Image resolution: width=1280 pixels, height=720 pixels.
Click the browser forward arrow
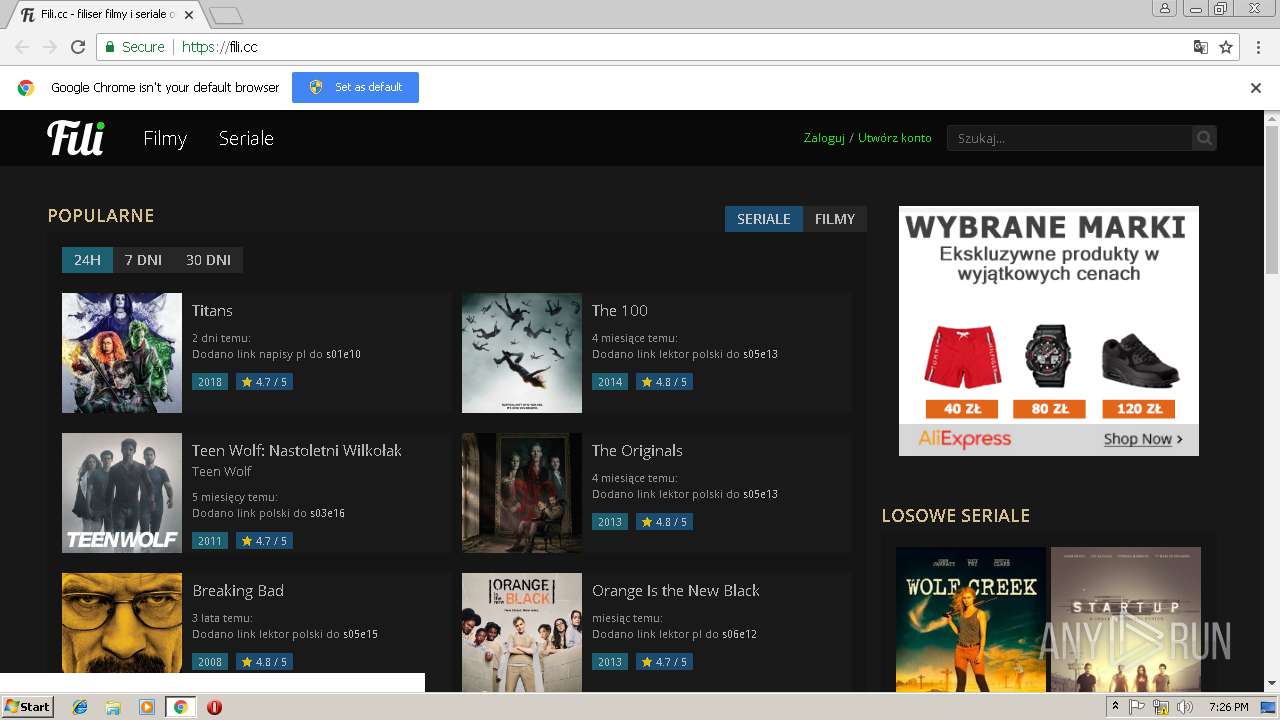click(50, 47)
